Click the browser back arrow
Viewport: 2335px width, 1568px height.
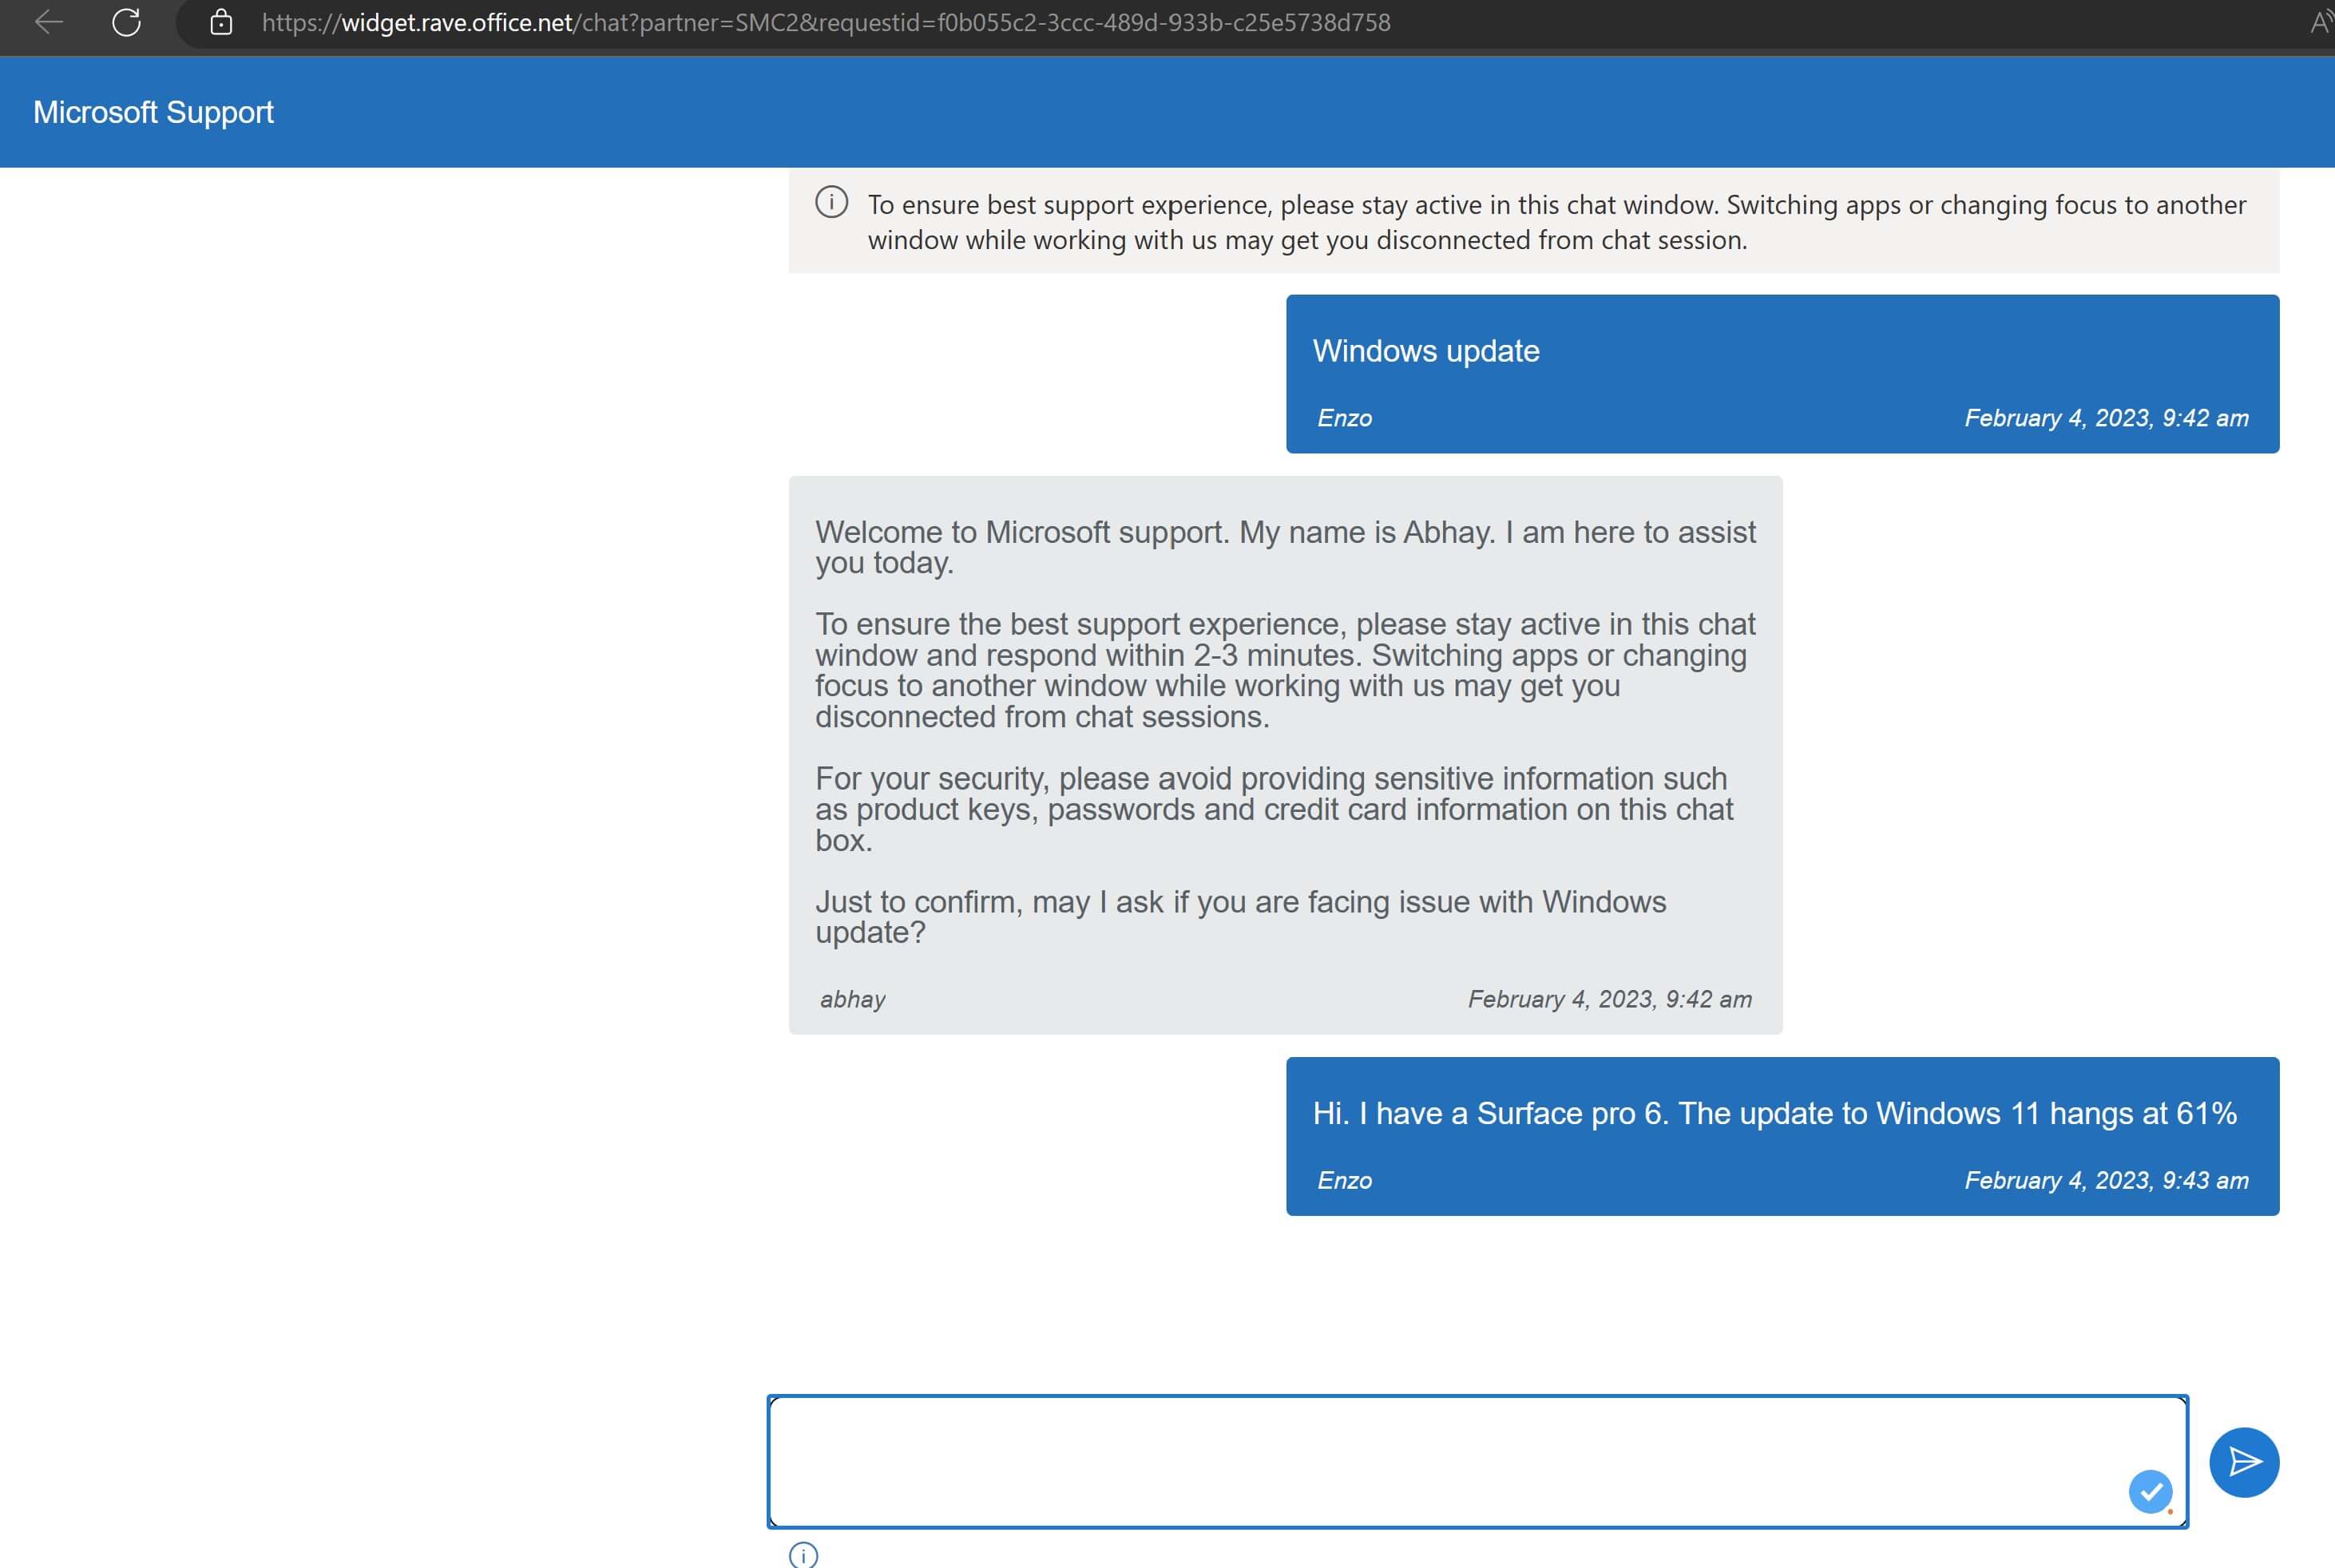[x=48, y=22]
